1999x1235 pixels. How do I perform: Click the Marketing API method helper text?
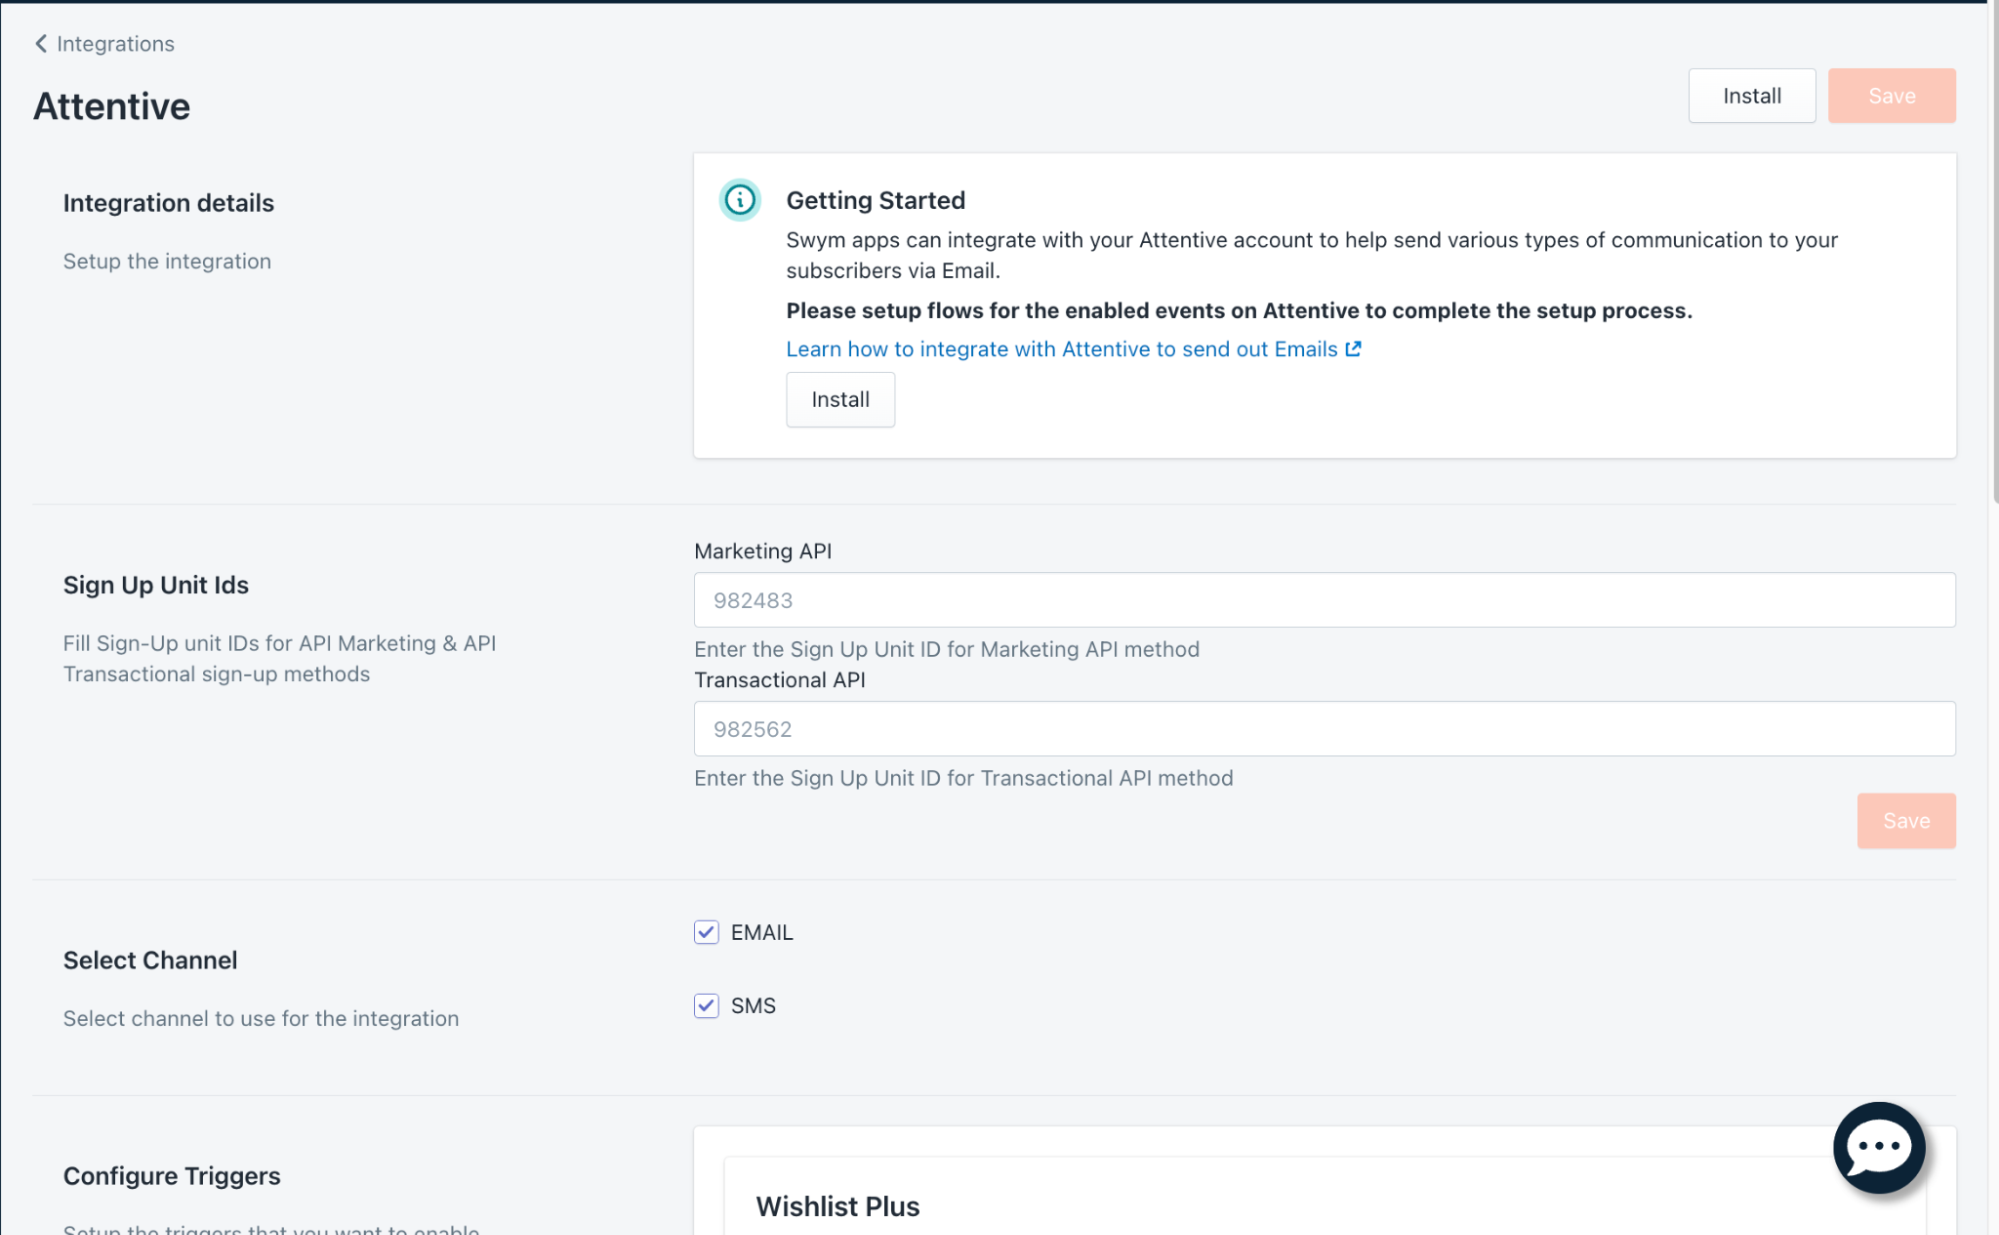[947, 649]
